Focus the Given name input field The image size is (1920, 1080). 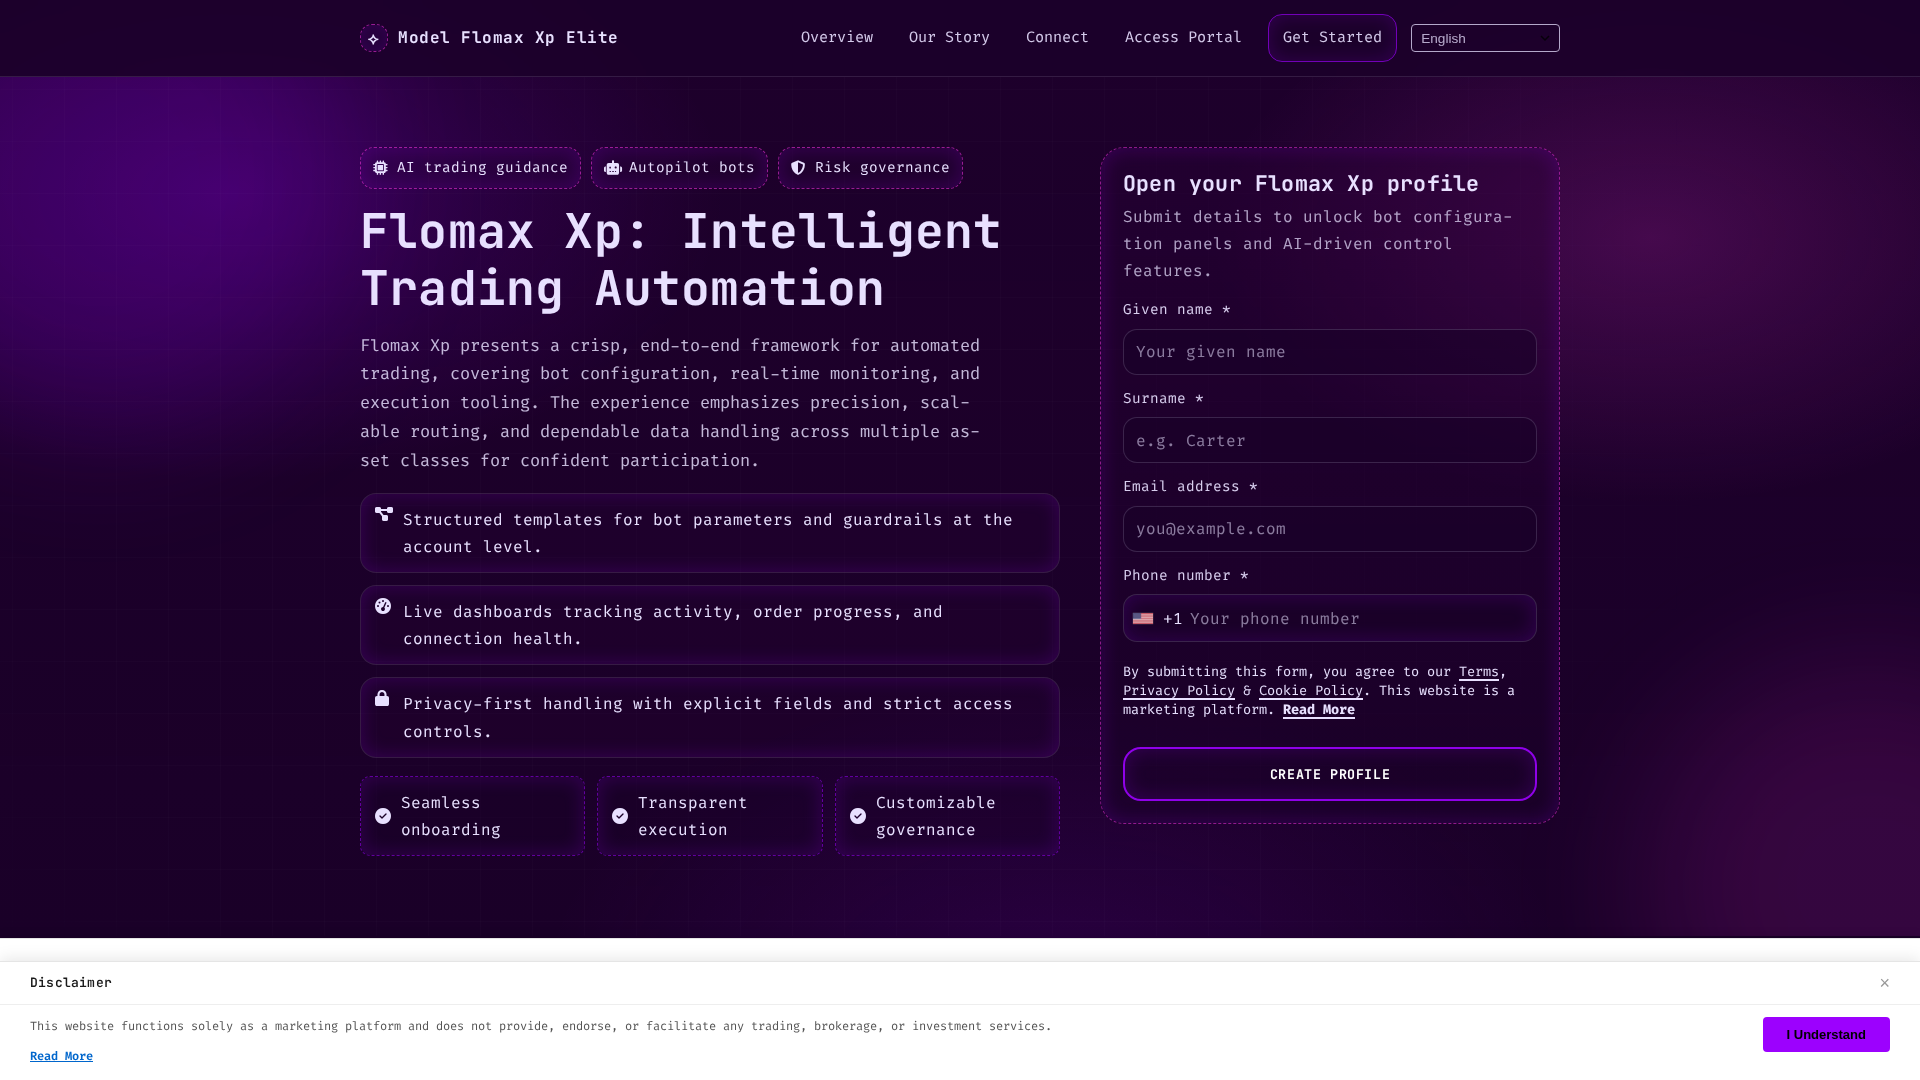coord(1330,352)
